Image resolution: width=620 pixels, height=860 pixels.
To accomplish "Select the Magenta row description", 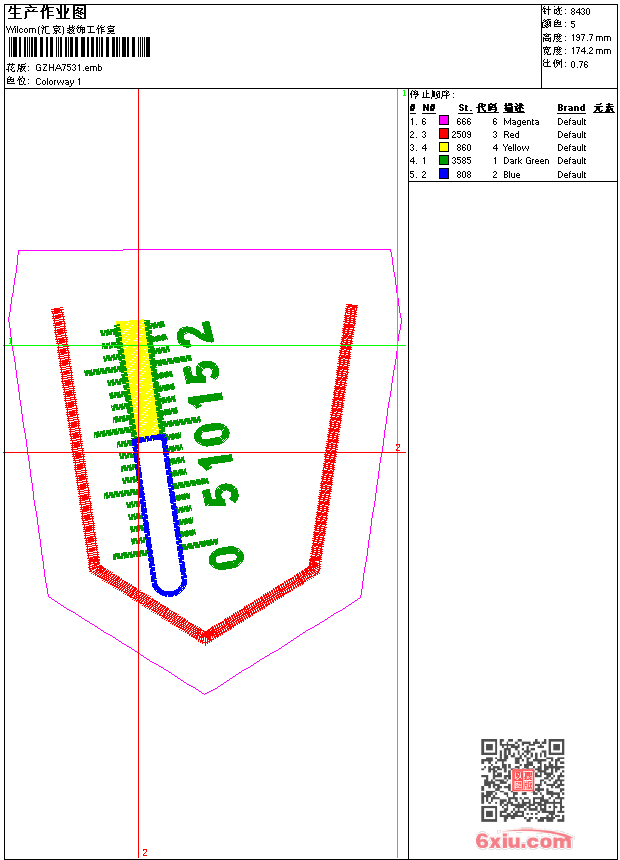I will click(x=521, y=122).
